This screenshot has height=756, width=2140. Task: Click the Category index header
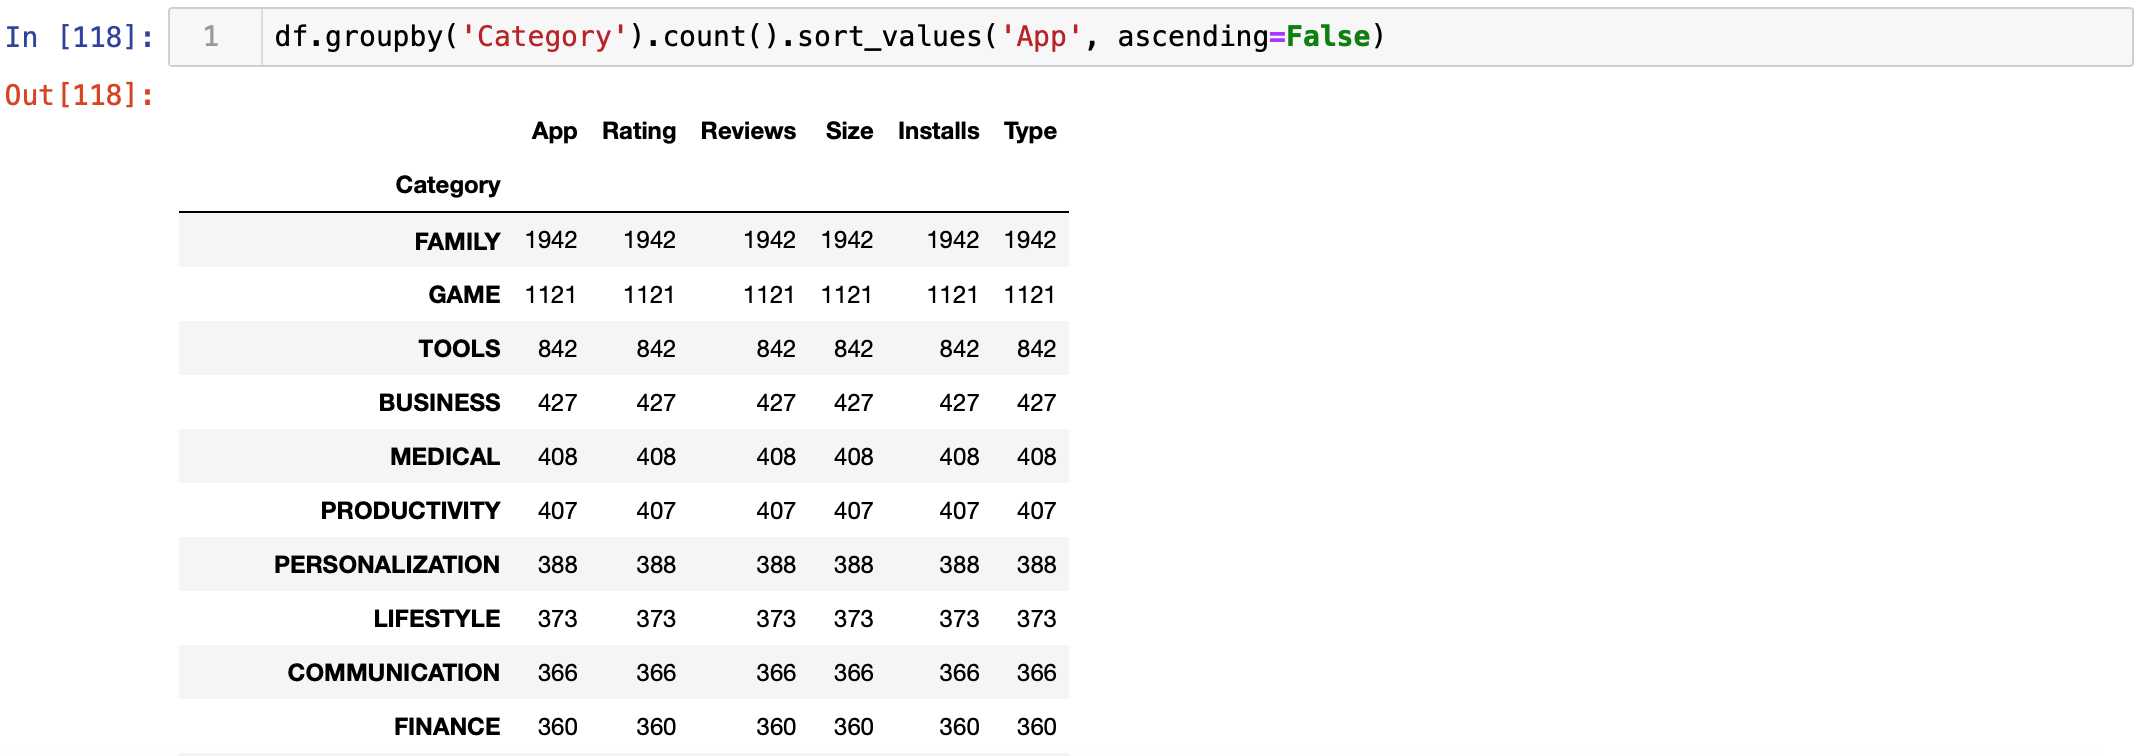(448, 185)
